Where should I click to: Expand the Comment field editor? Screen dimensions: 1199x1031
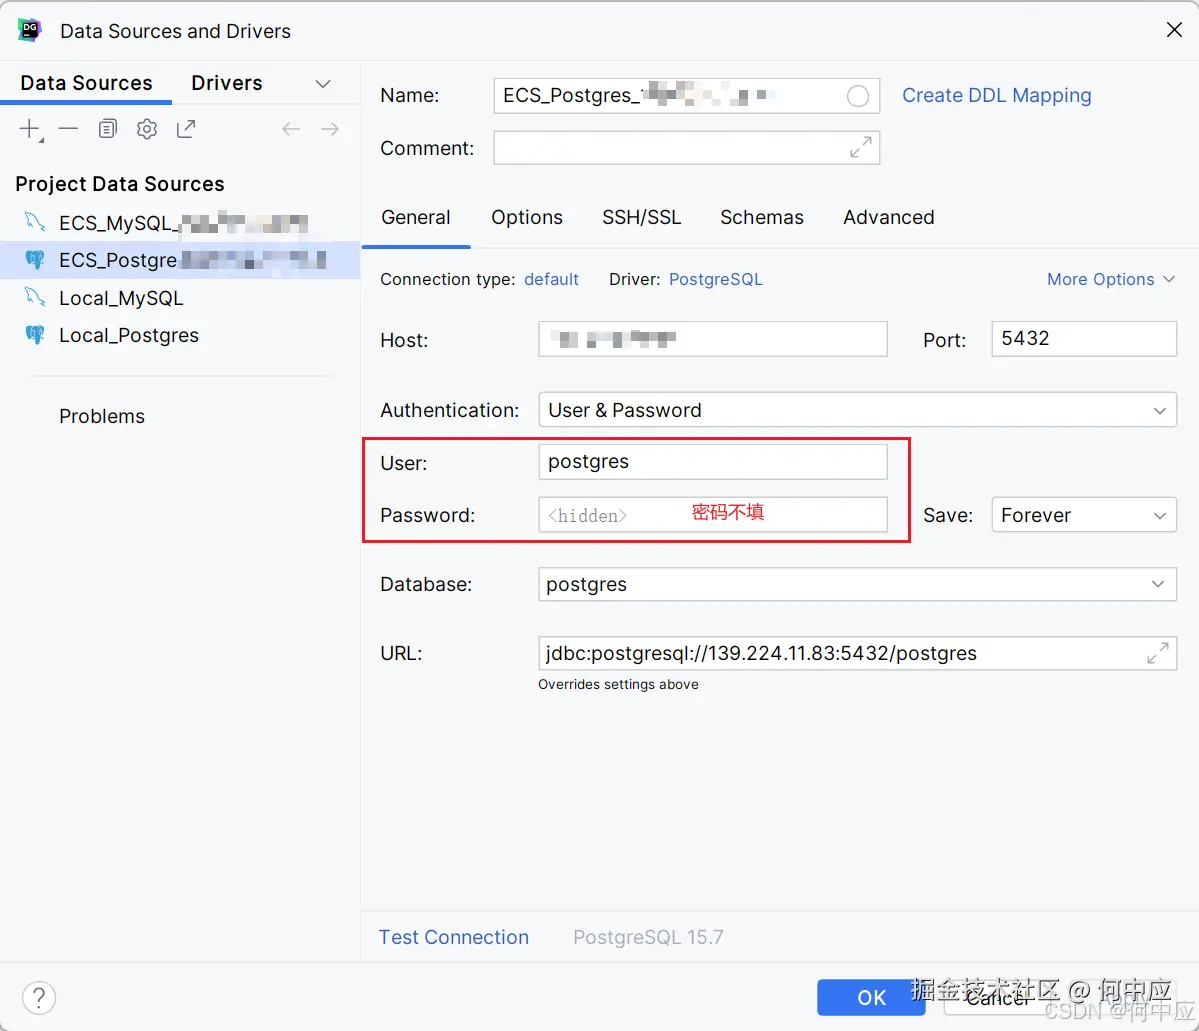(x=861, y=147)
